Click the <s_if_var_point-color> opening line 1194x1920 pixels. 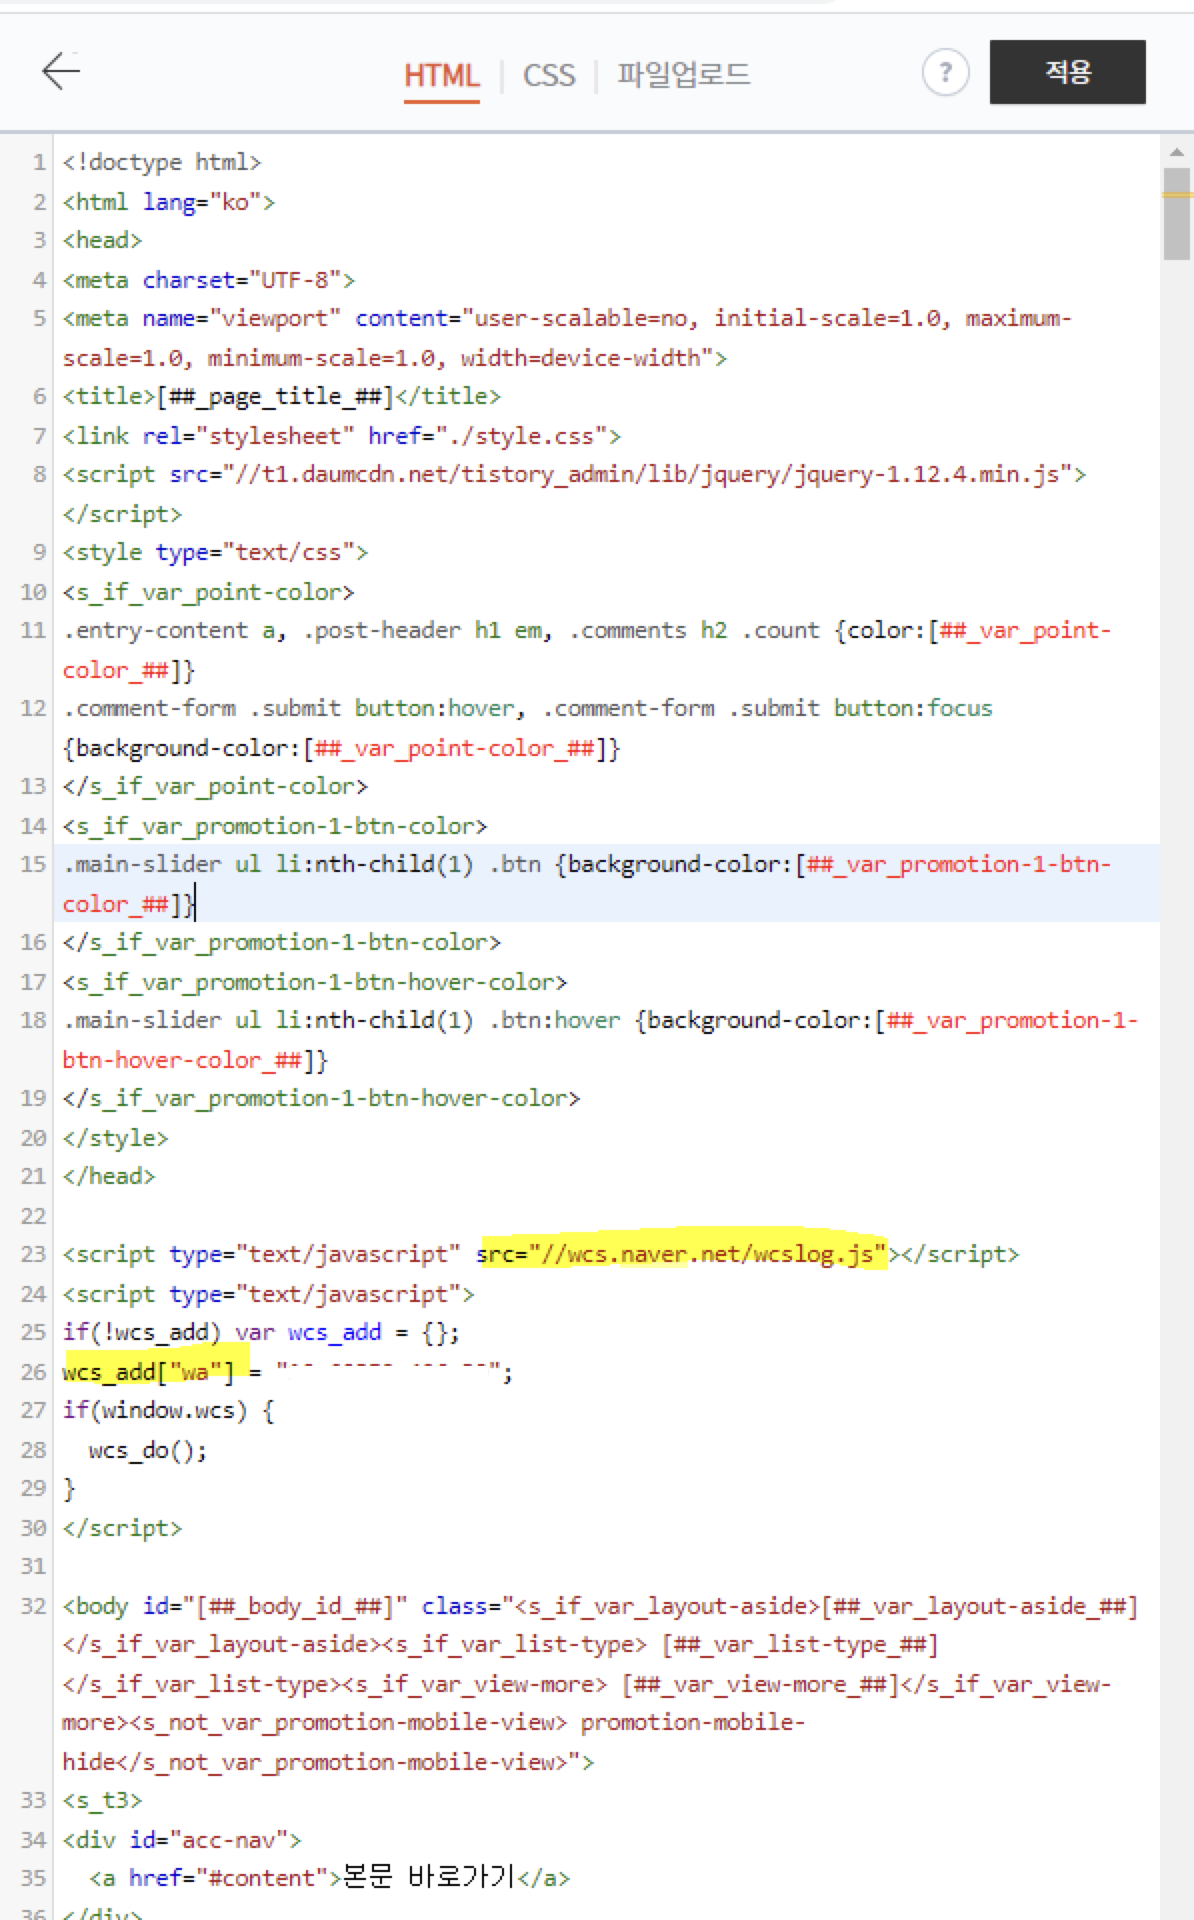click(208, 592)
